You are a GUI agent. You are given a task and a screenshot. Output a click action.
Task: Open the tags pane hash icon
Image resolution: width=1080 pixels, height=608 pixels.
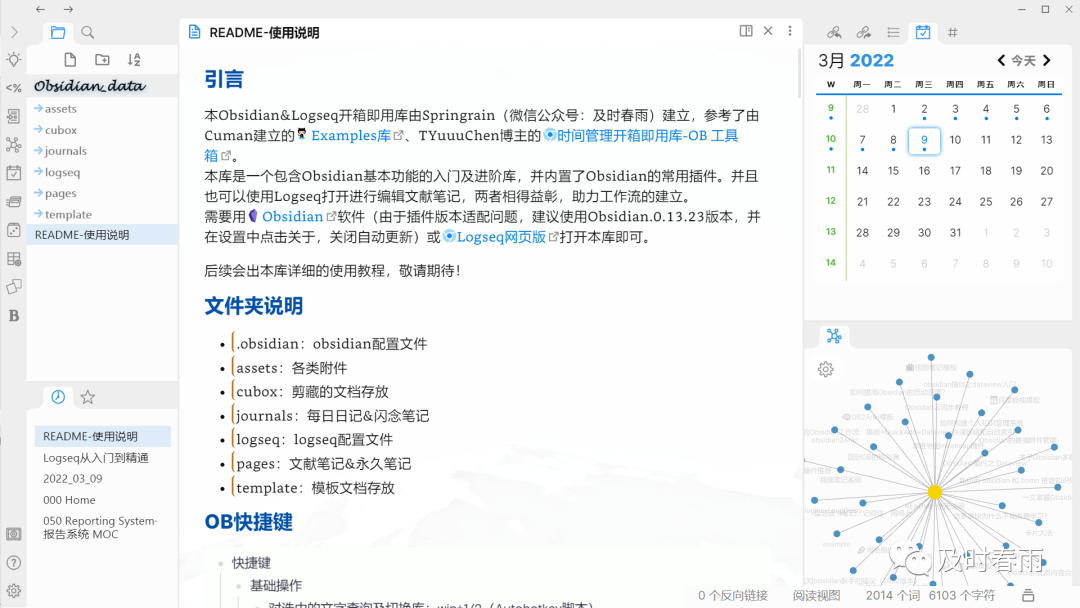953,32
